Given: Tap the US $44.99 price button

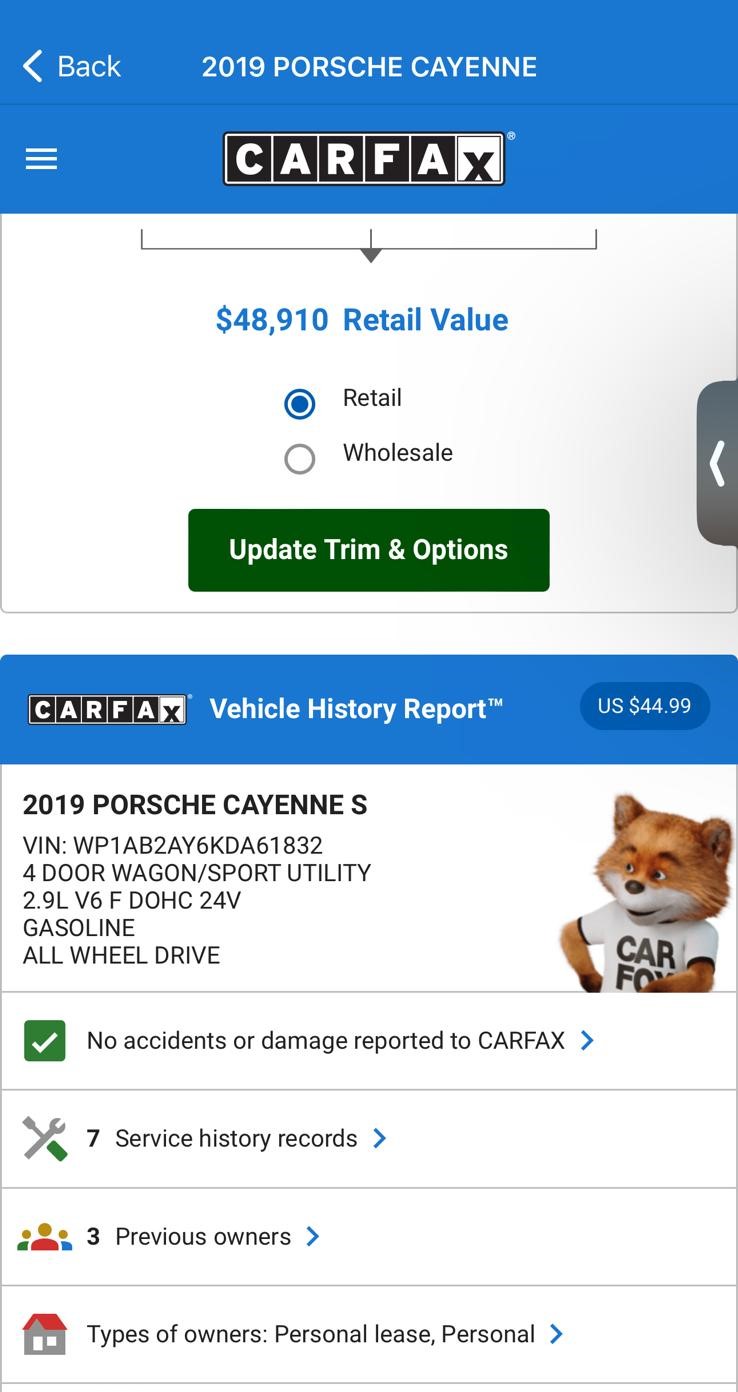Looking at the screenshot, I should [x=645, y=706].
